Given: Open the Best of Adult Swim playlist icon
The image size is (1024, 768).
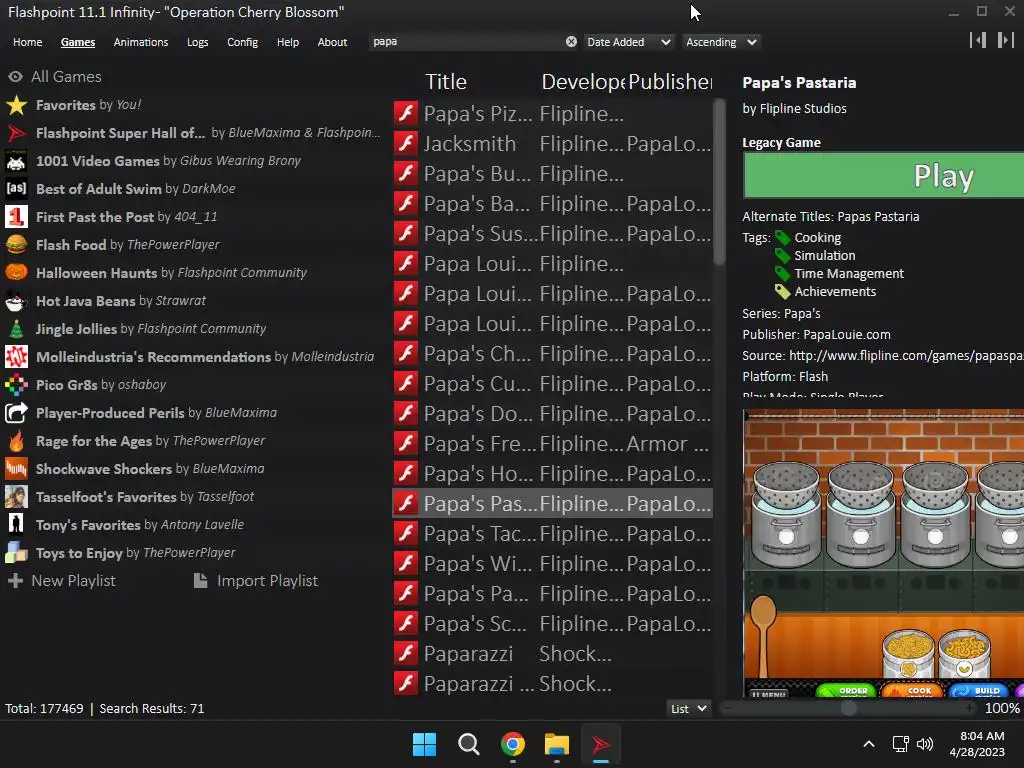Looking at the screenshot, I should [16, 189].
